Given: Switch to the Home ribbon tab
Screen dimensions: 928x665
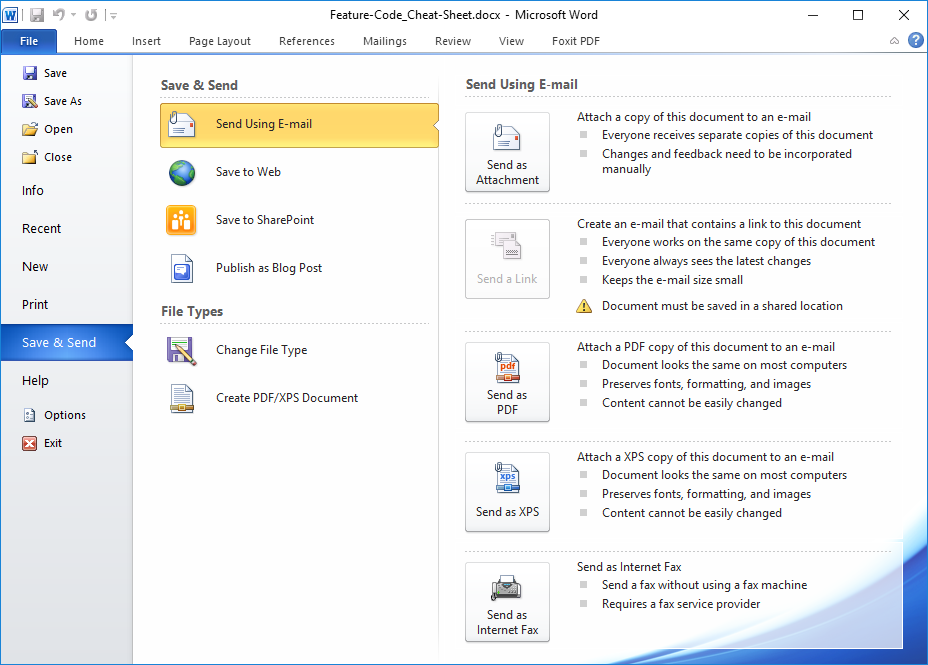Looking at the screenshot, I should (x=89, y=41).
